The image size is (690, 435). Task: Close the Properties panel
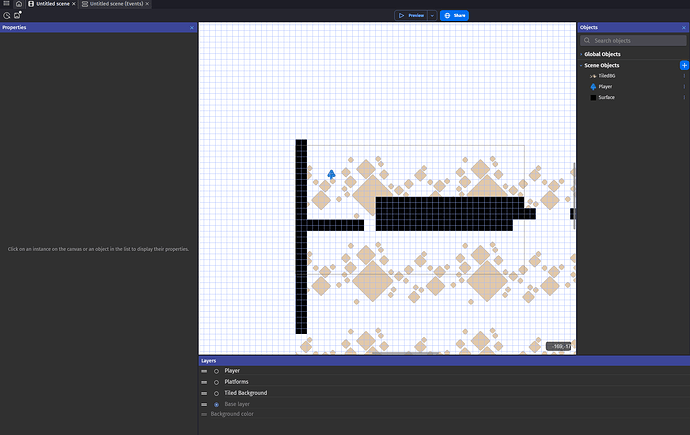point(192,28)
